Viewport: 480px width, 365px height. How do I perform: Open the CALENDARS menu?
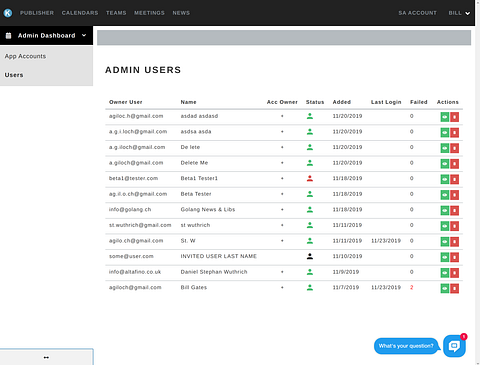[x=80, y=13]
